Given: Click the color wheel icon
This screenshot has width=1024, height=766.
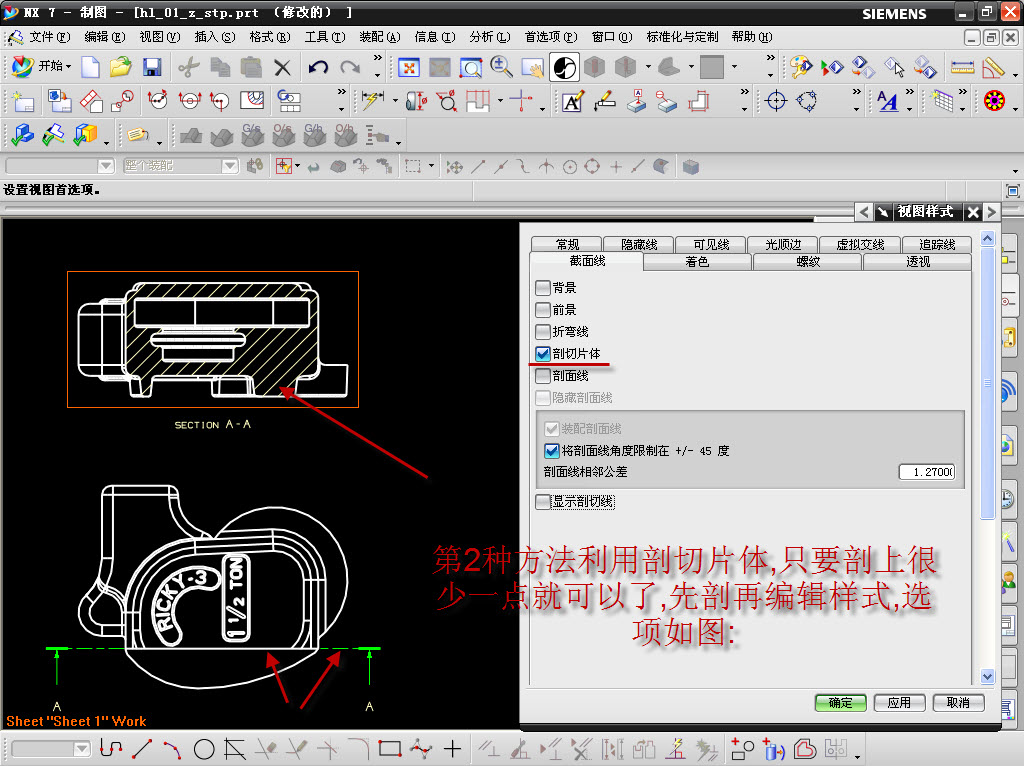Looking at the screenshot, I should 994,101.
